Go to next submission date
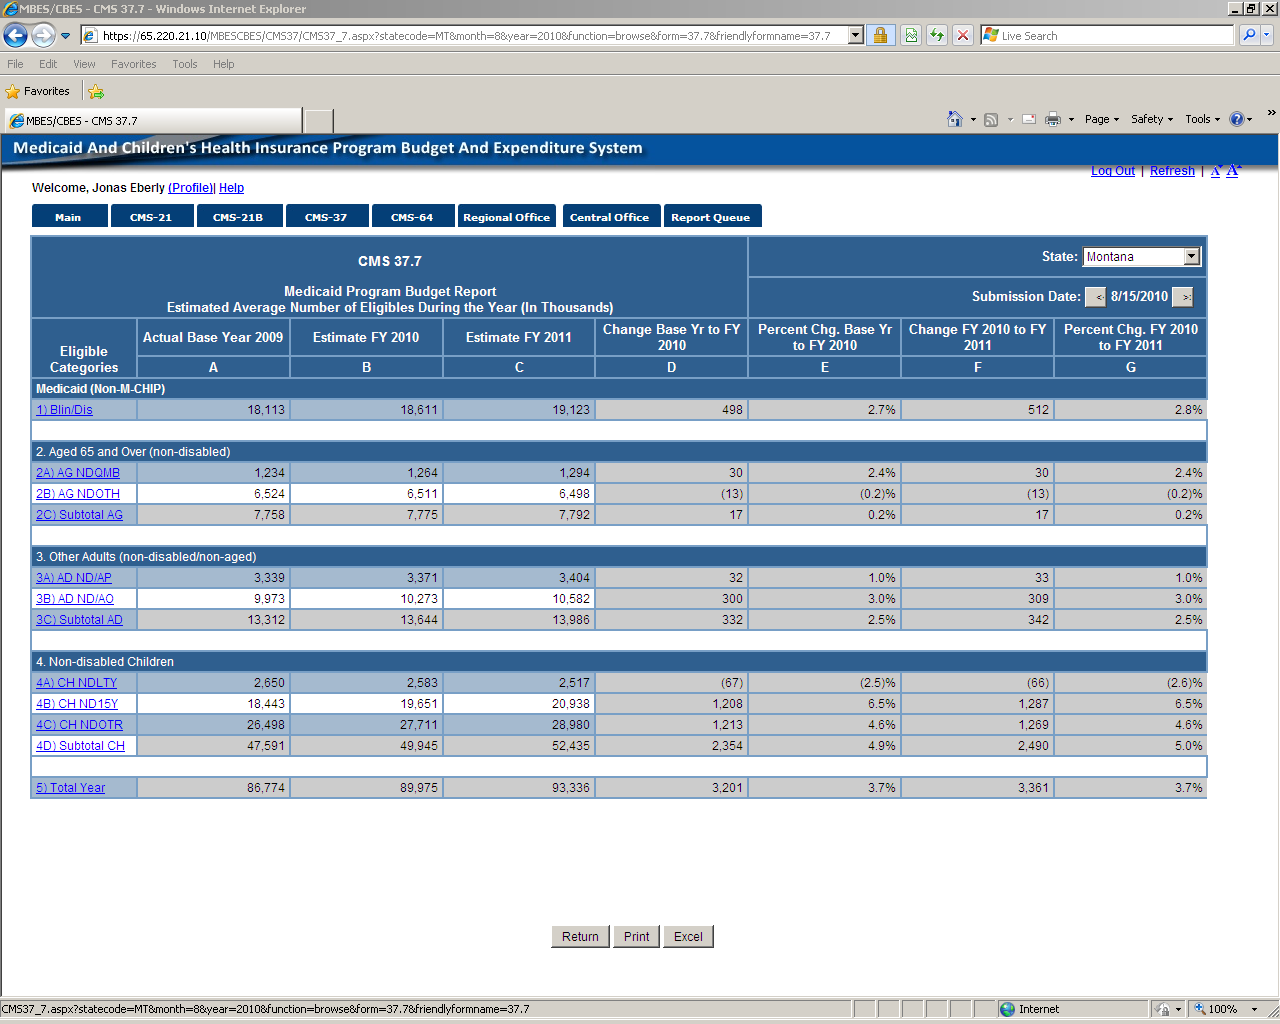This screenshot has width=1280, height=1024. pyautogui.click(x=1183, y=297)
